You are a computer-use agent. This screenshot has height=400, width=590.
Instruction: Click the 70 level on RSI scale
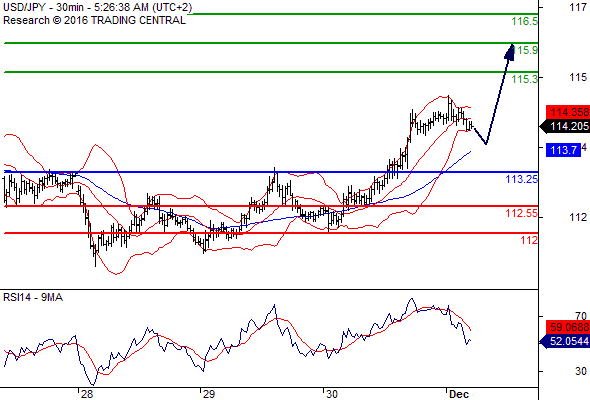pos(581,316)
